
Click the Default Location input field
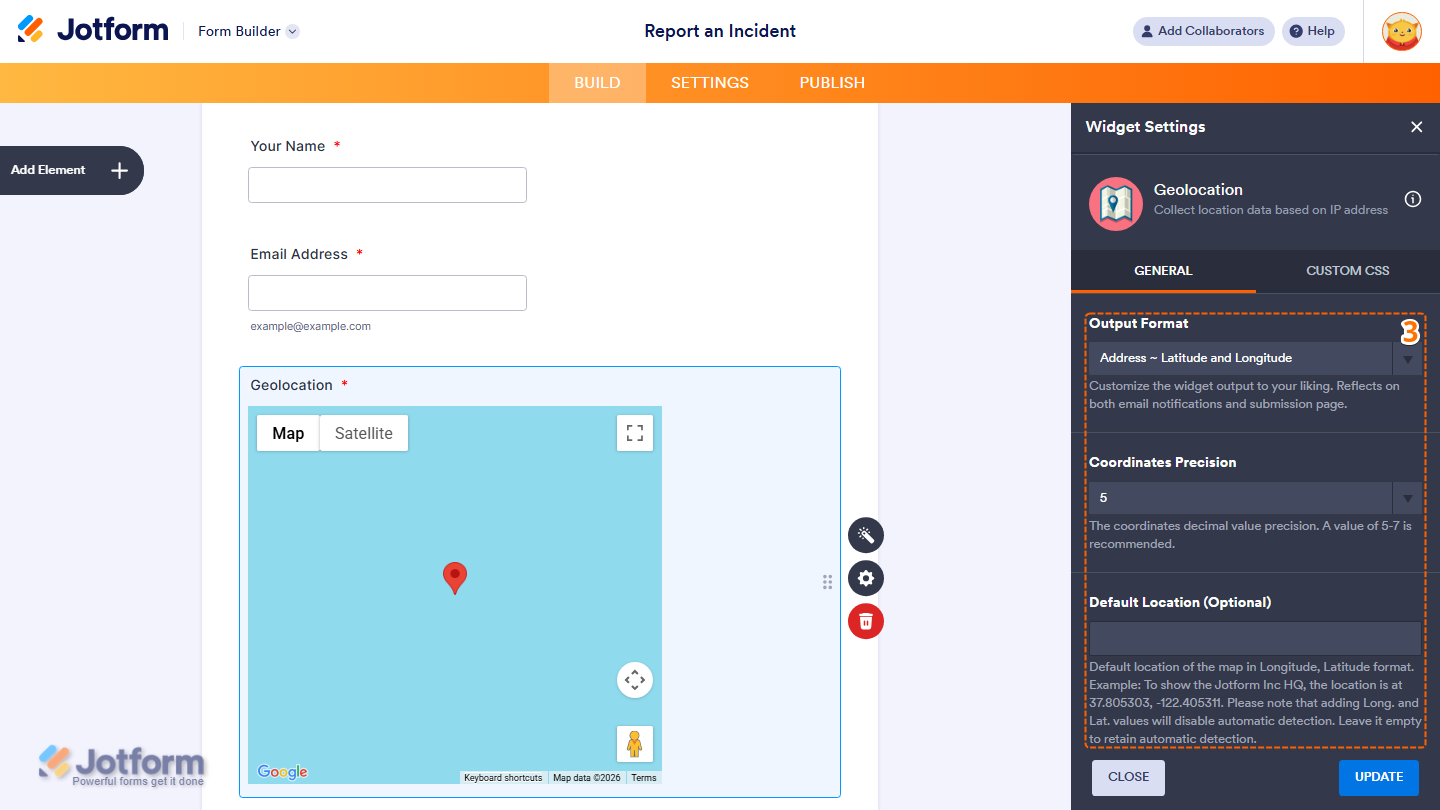pyautogui.click(x=1255, y=639)
